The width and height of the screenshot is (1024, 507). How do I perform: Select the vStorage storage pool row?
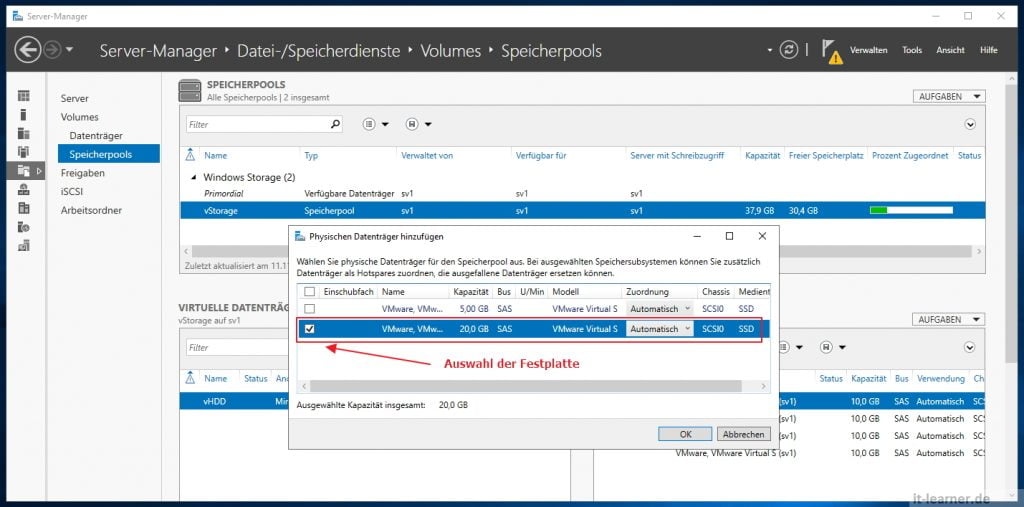click(x=582, y=210)
